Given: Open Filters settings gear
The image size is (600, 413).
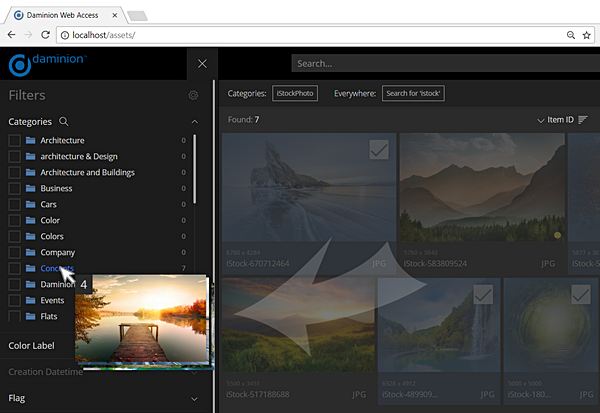Looking at the screenshot, I should coord(193,95).
